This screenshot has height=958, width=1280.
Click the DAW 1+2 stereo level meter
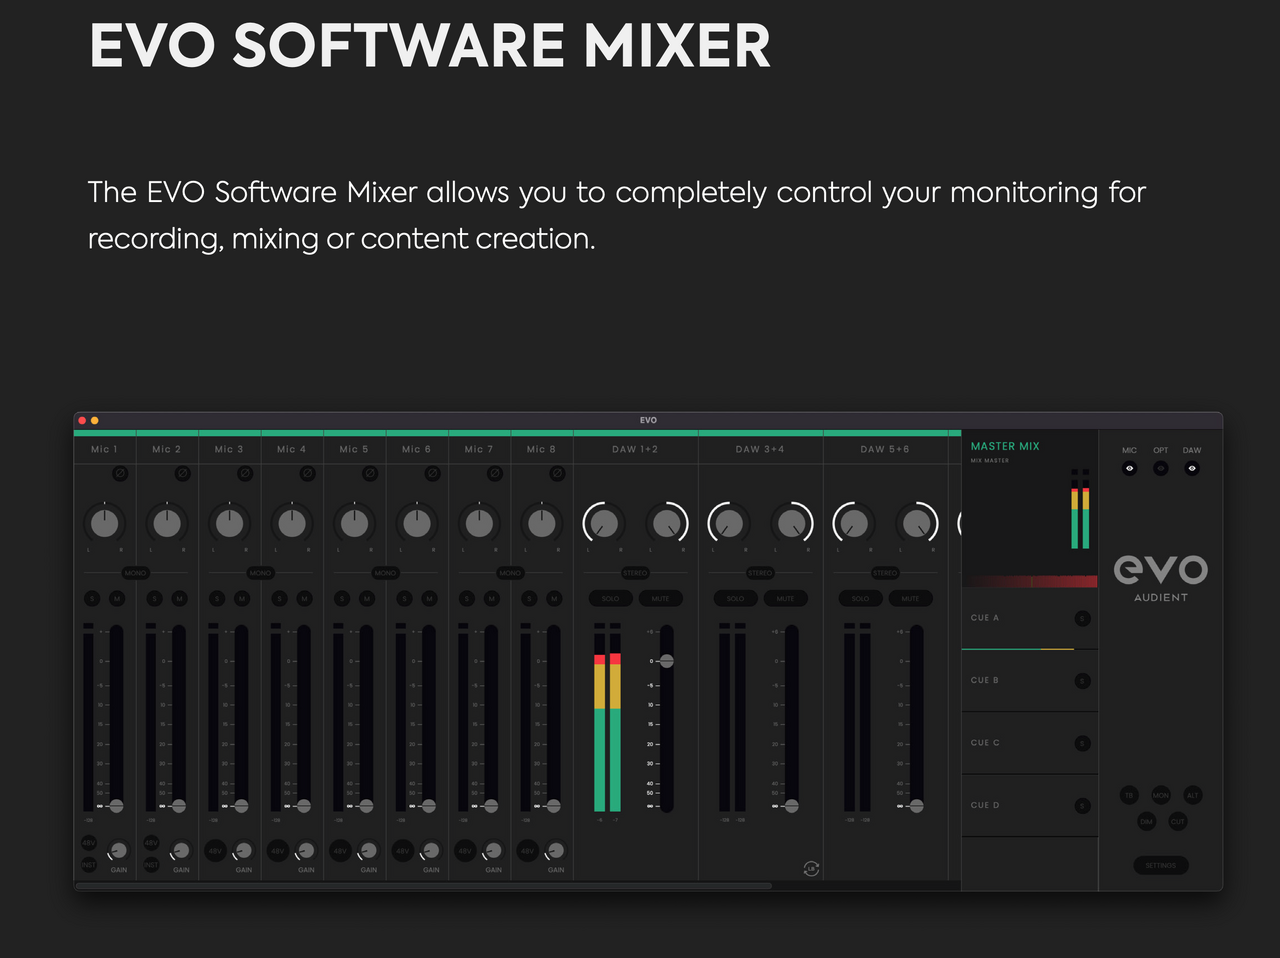tap(608, 717)
